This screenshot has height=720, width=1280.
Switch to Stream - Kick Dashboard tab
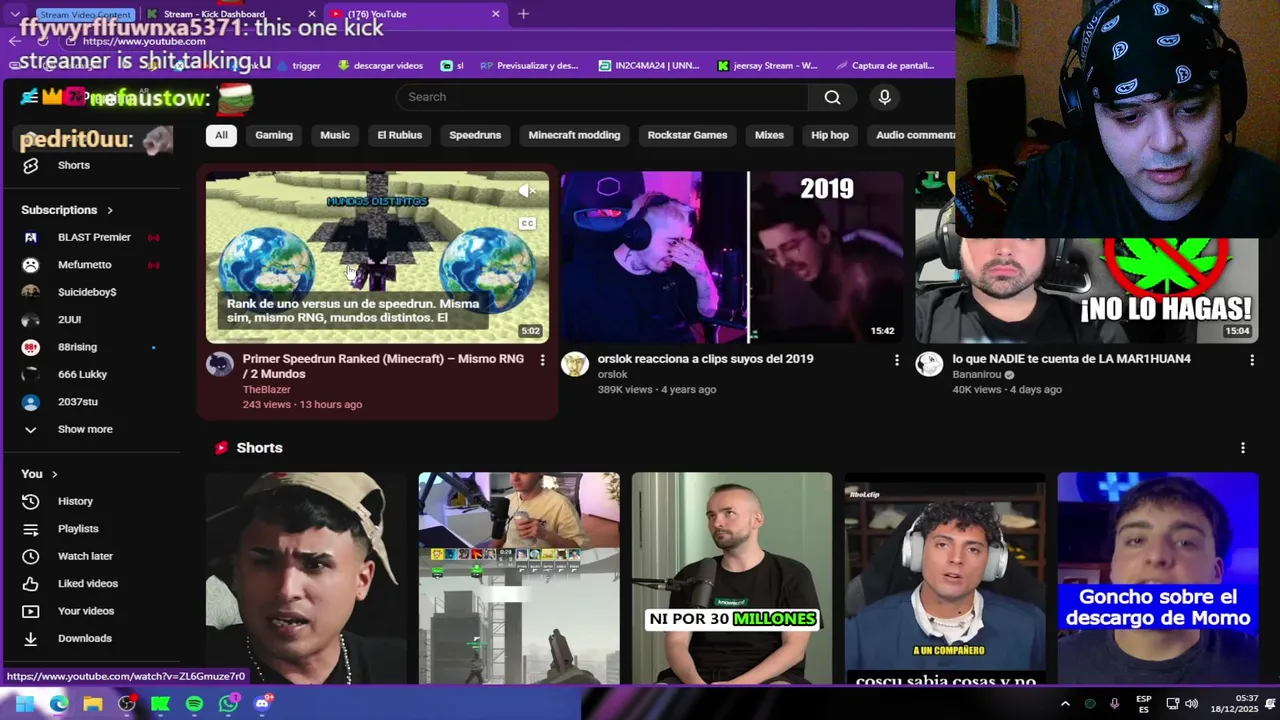230,14
